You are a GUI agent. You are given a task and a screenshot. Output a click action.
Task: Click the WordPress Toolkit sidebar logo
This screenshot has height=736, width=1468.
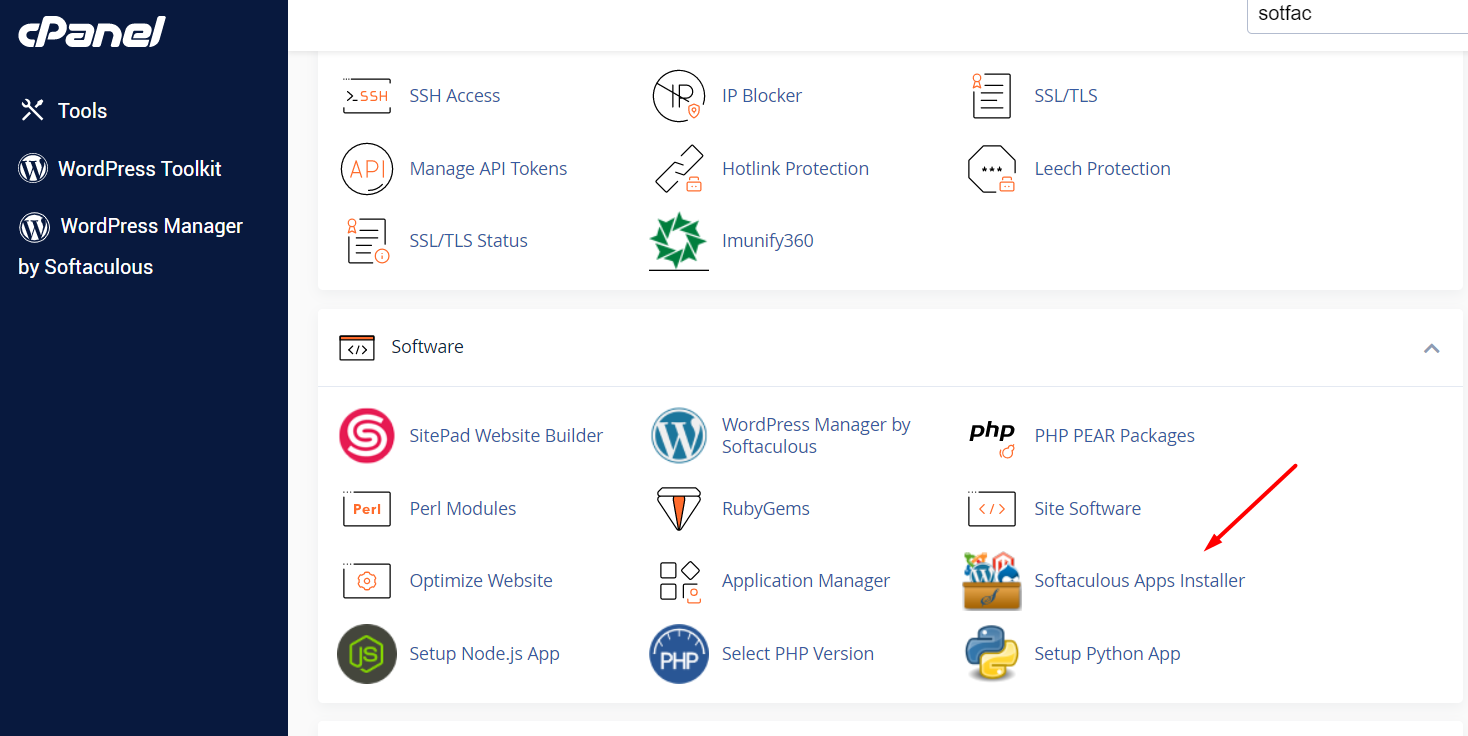tap(33, 168)
